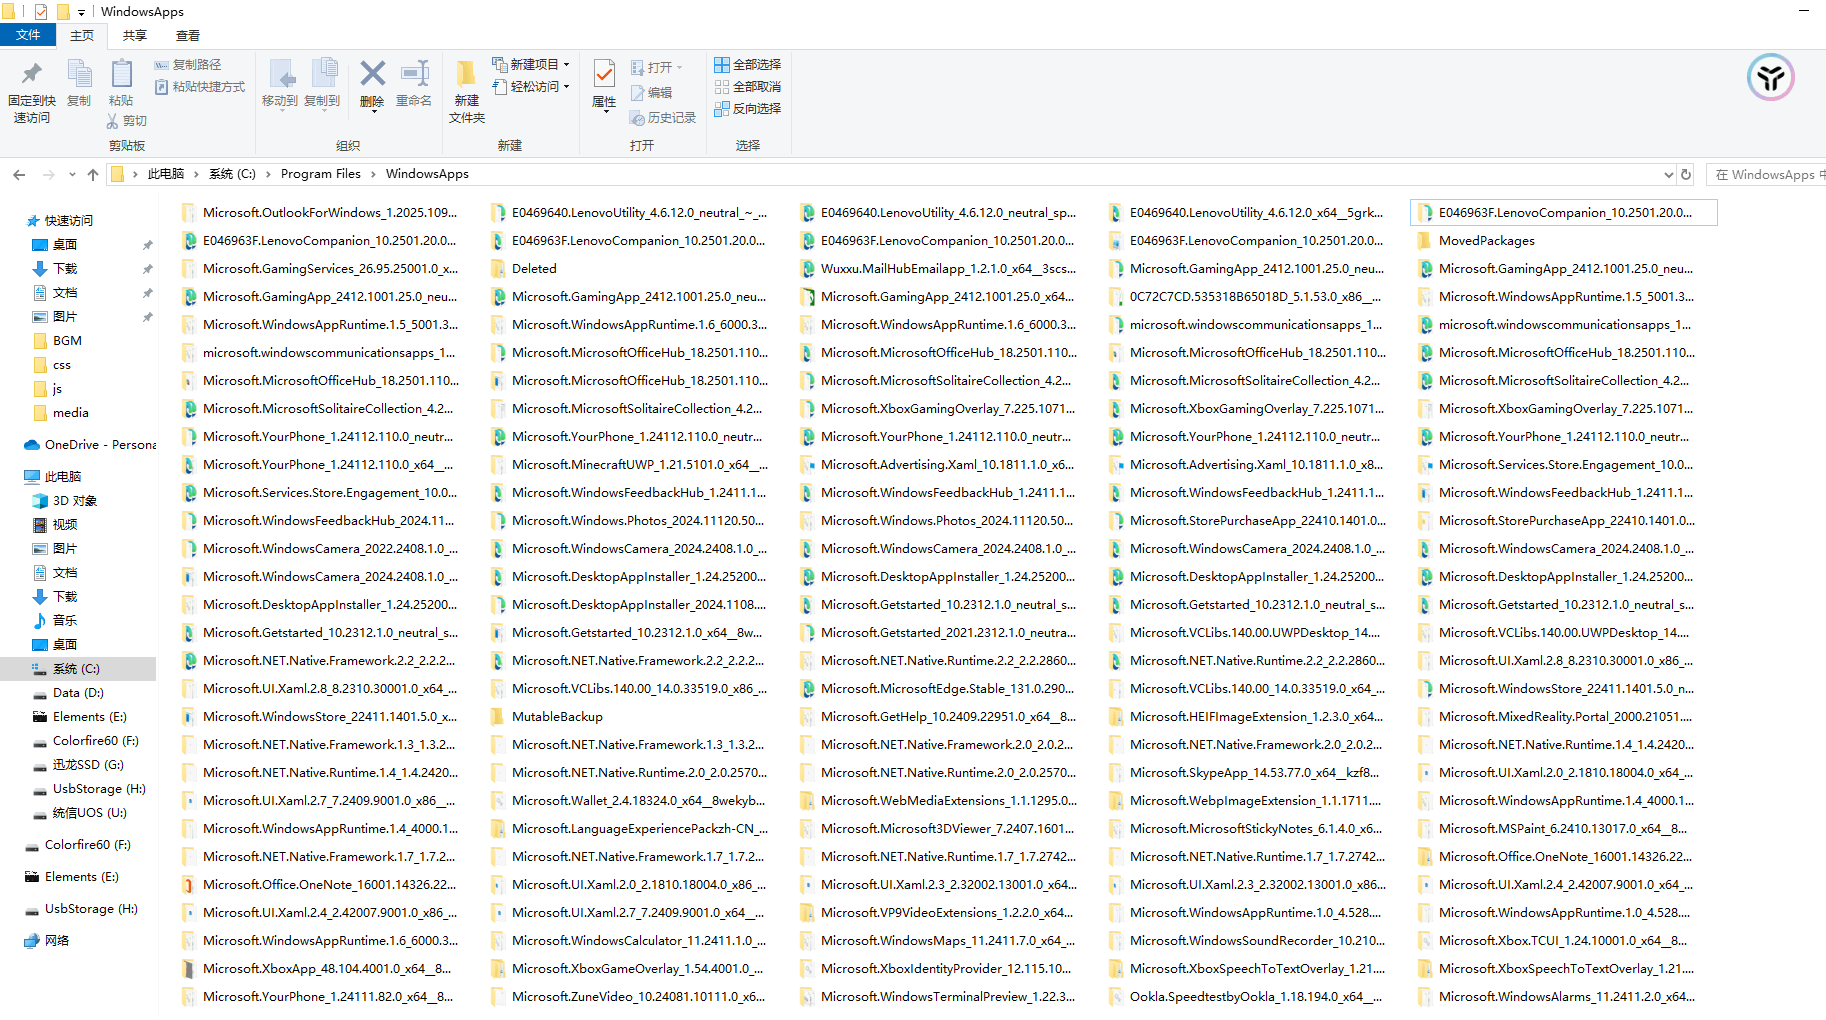1826x1020 pixels.
Task: Click the title bar new folder icon
Action: (63, 12)
